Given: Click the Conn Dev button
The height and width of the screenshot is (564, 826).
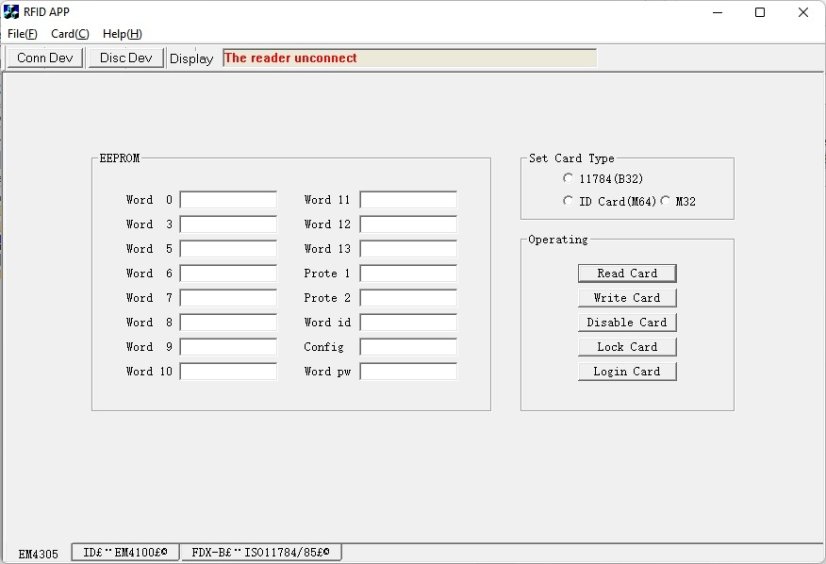Looking at the screenshot, I should coord(45,58).
